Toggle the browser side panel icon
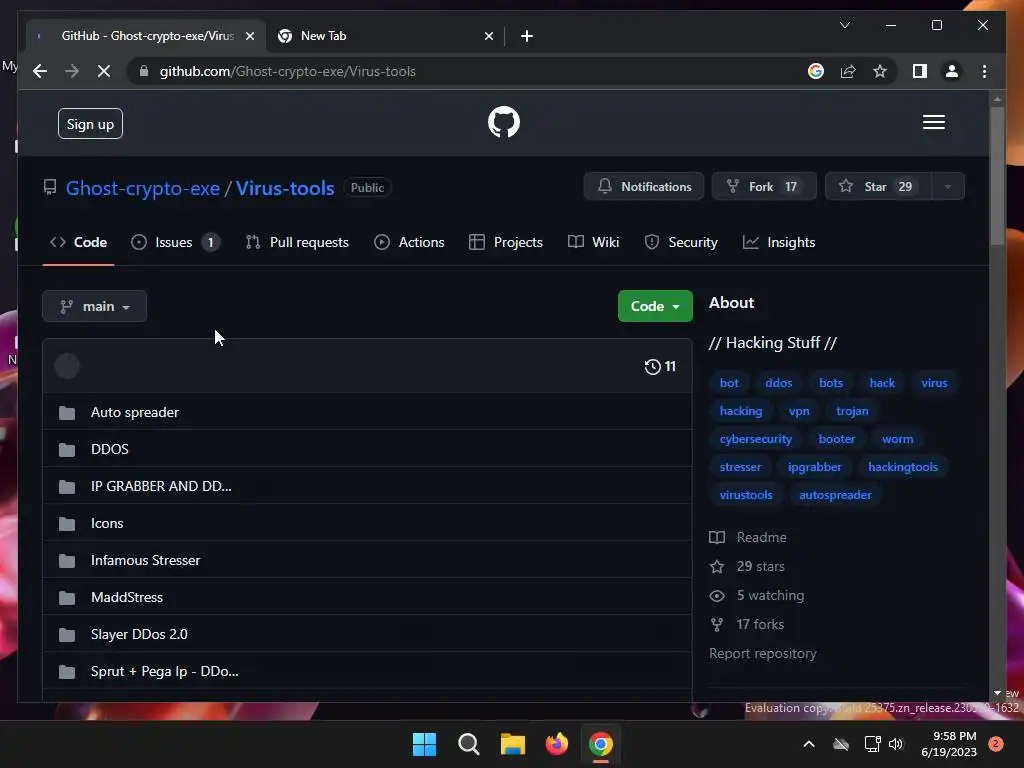This screenshot has height=768, width=1024. coord(920,71)
